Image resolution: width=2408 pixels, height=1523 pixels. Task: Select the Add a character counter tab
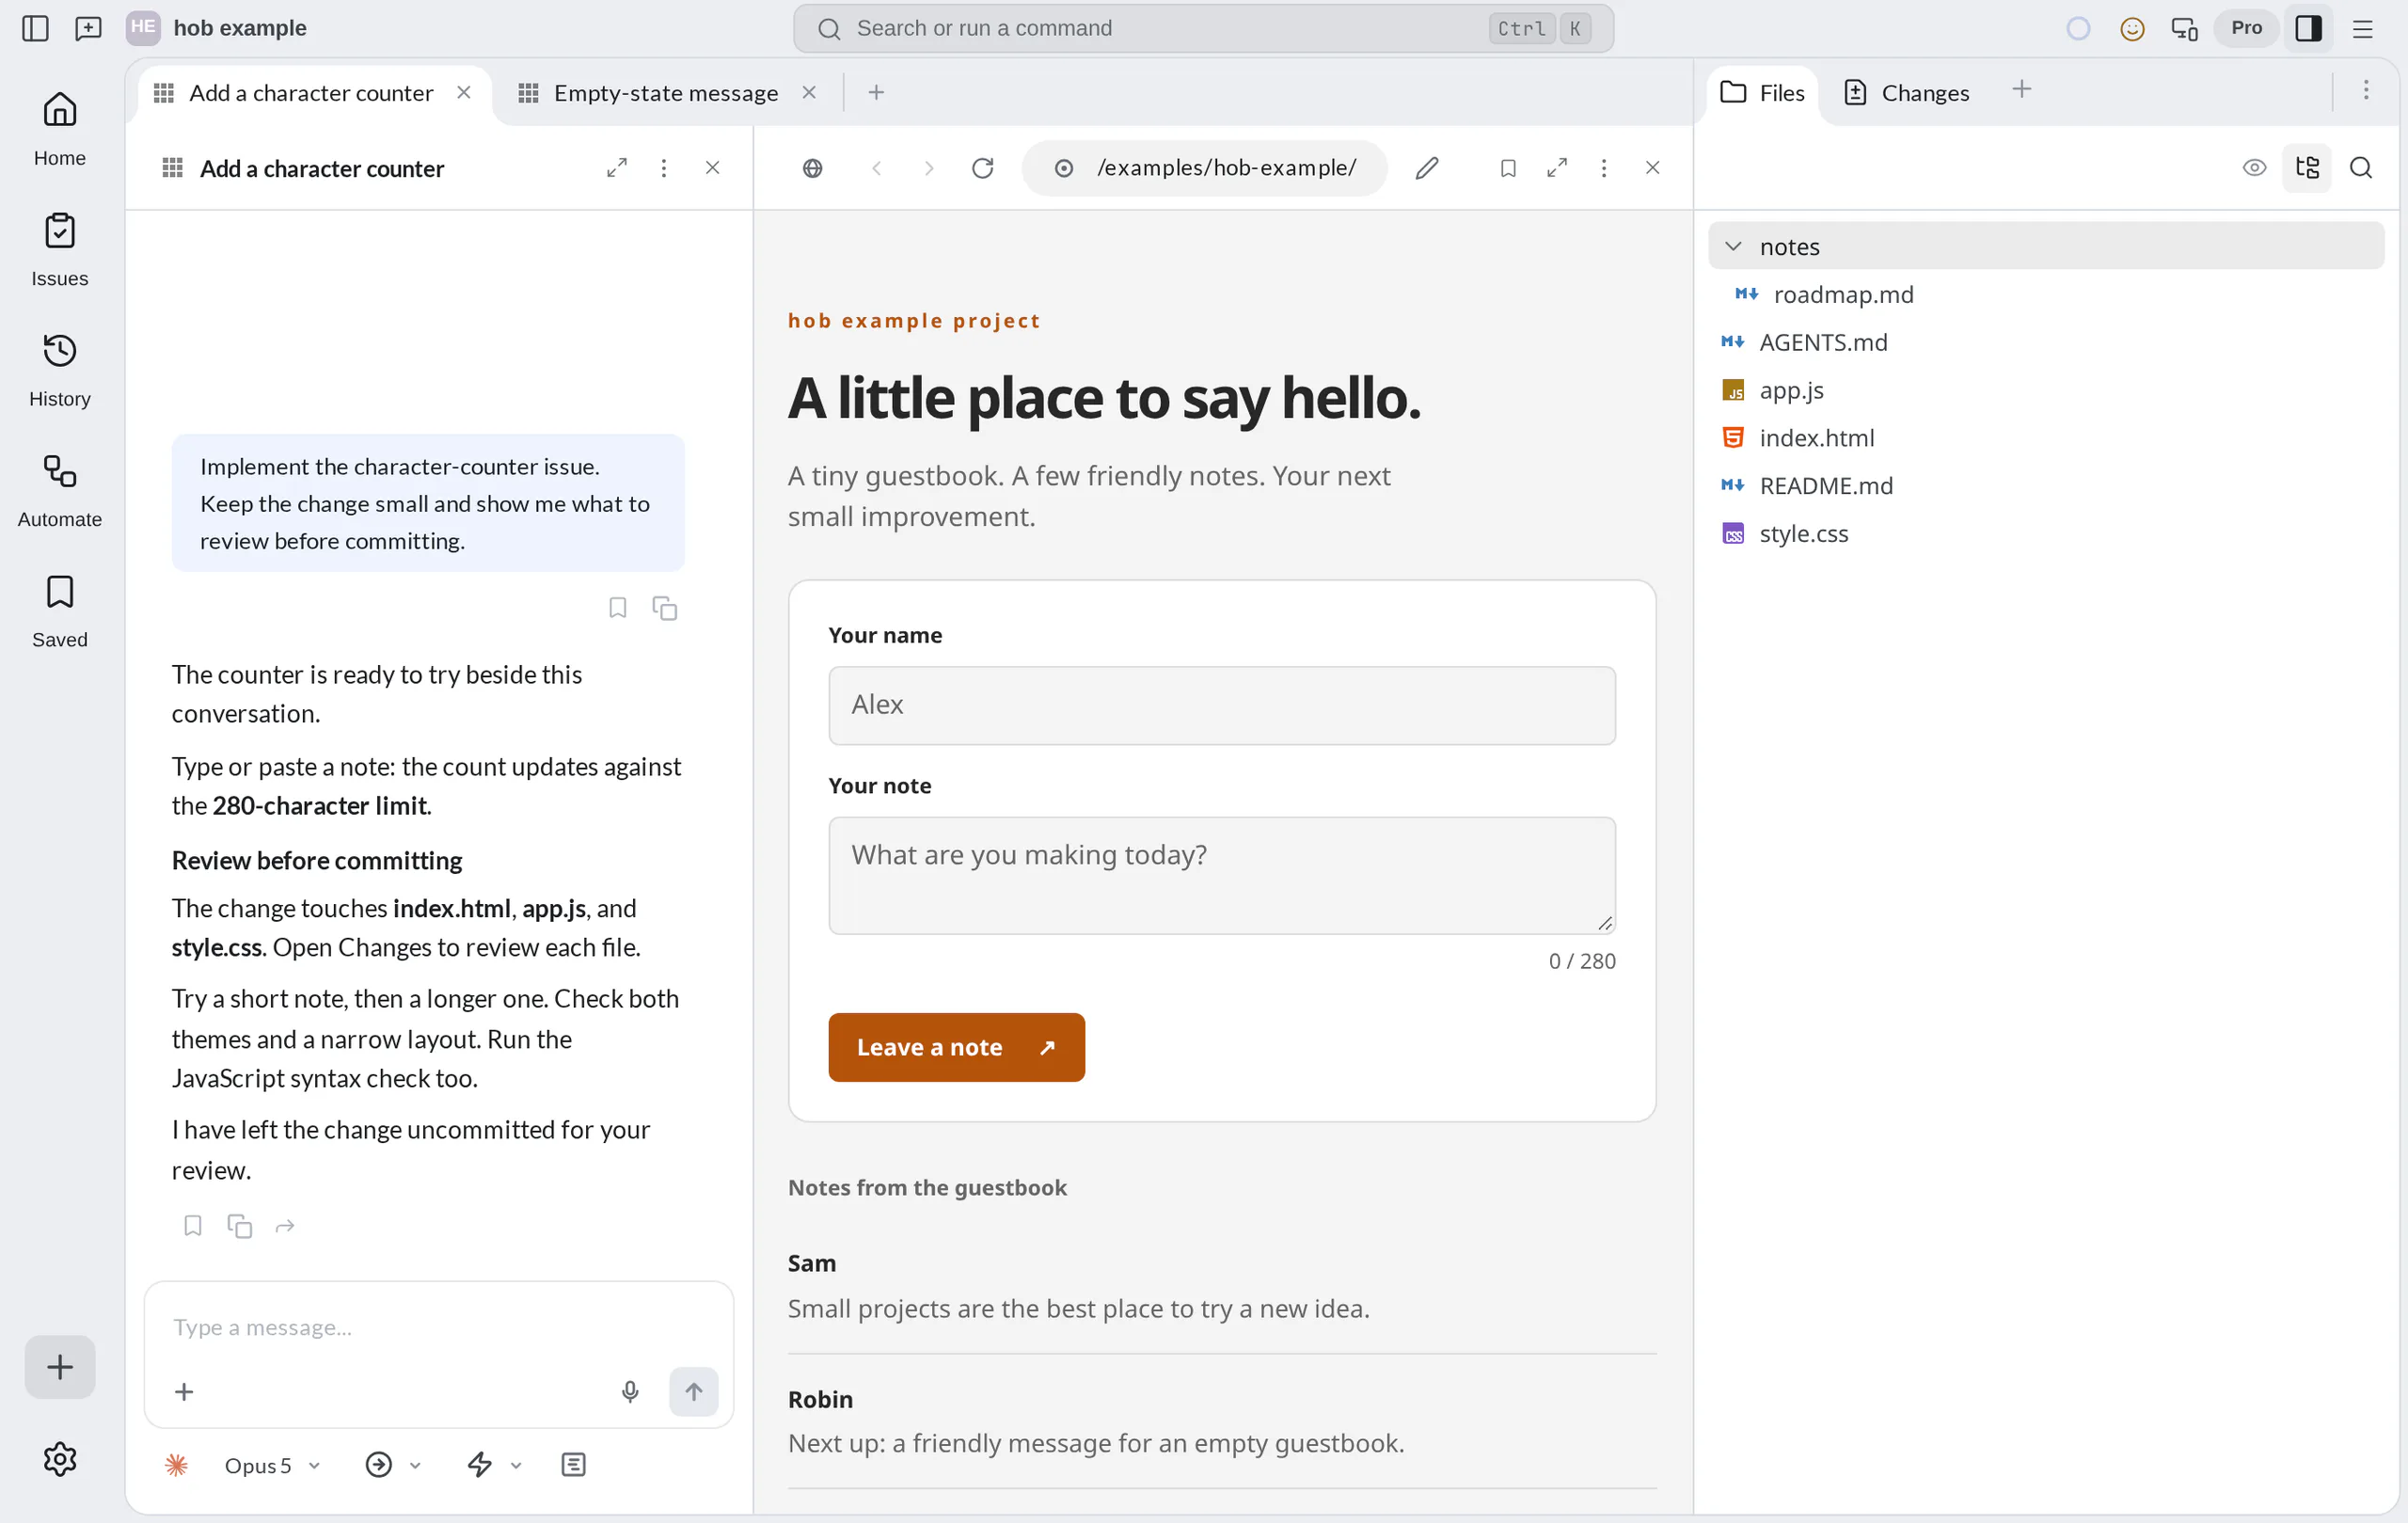(x=311, y=93)
